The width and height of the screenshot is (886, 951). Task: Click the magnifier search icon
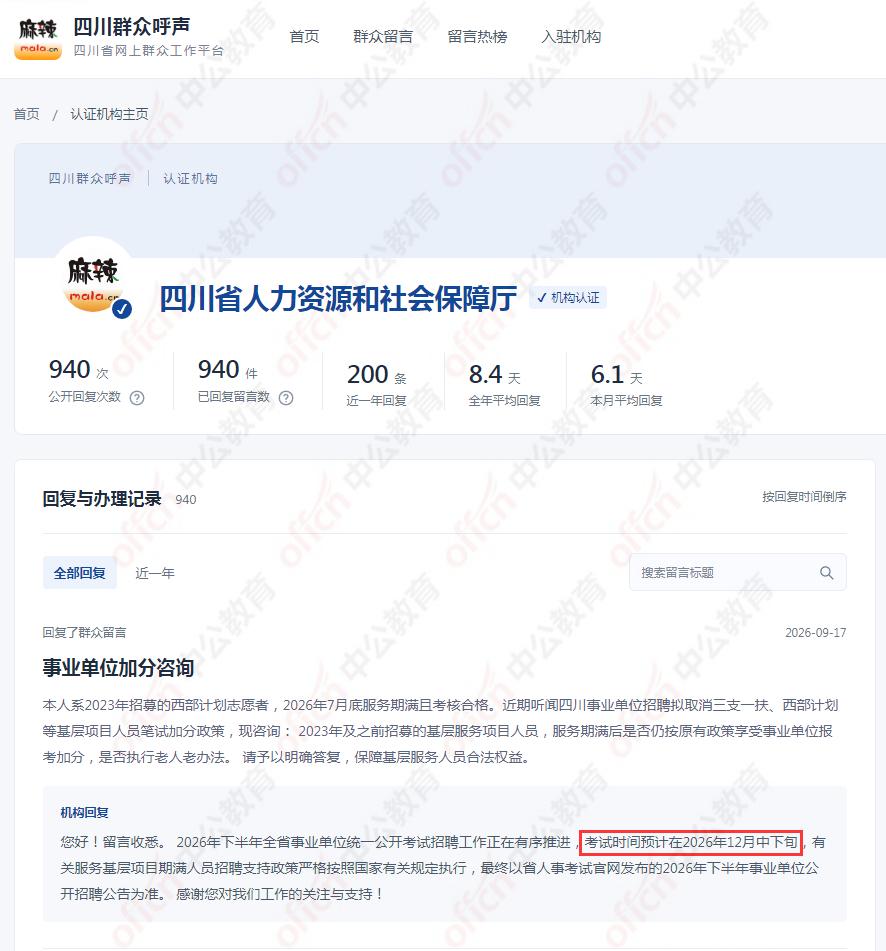pos(827,573)
